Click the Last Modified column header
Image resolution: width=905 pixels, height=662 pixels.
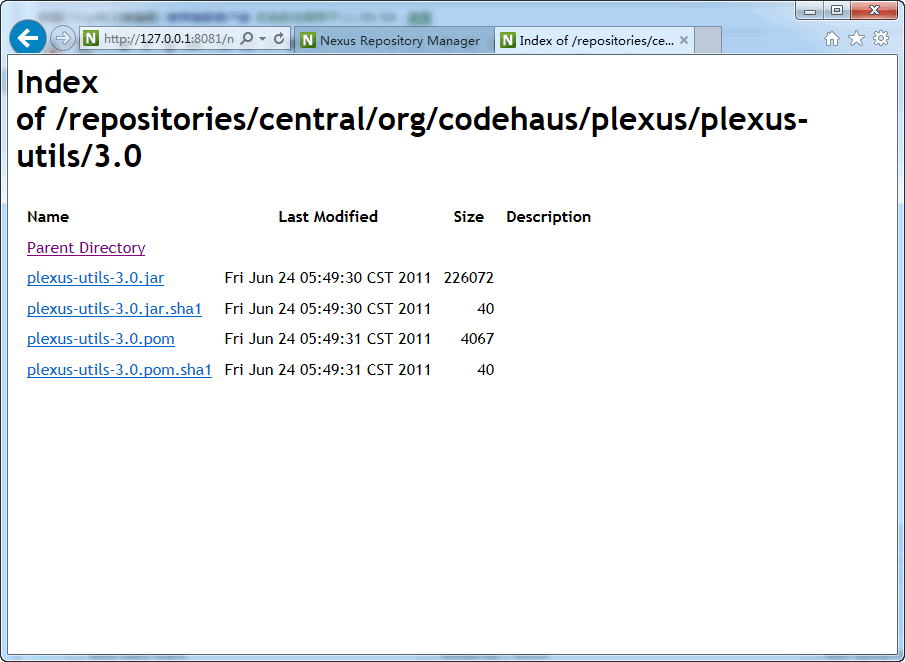point(328,217)
